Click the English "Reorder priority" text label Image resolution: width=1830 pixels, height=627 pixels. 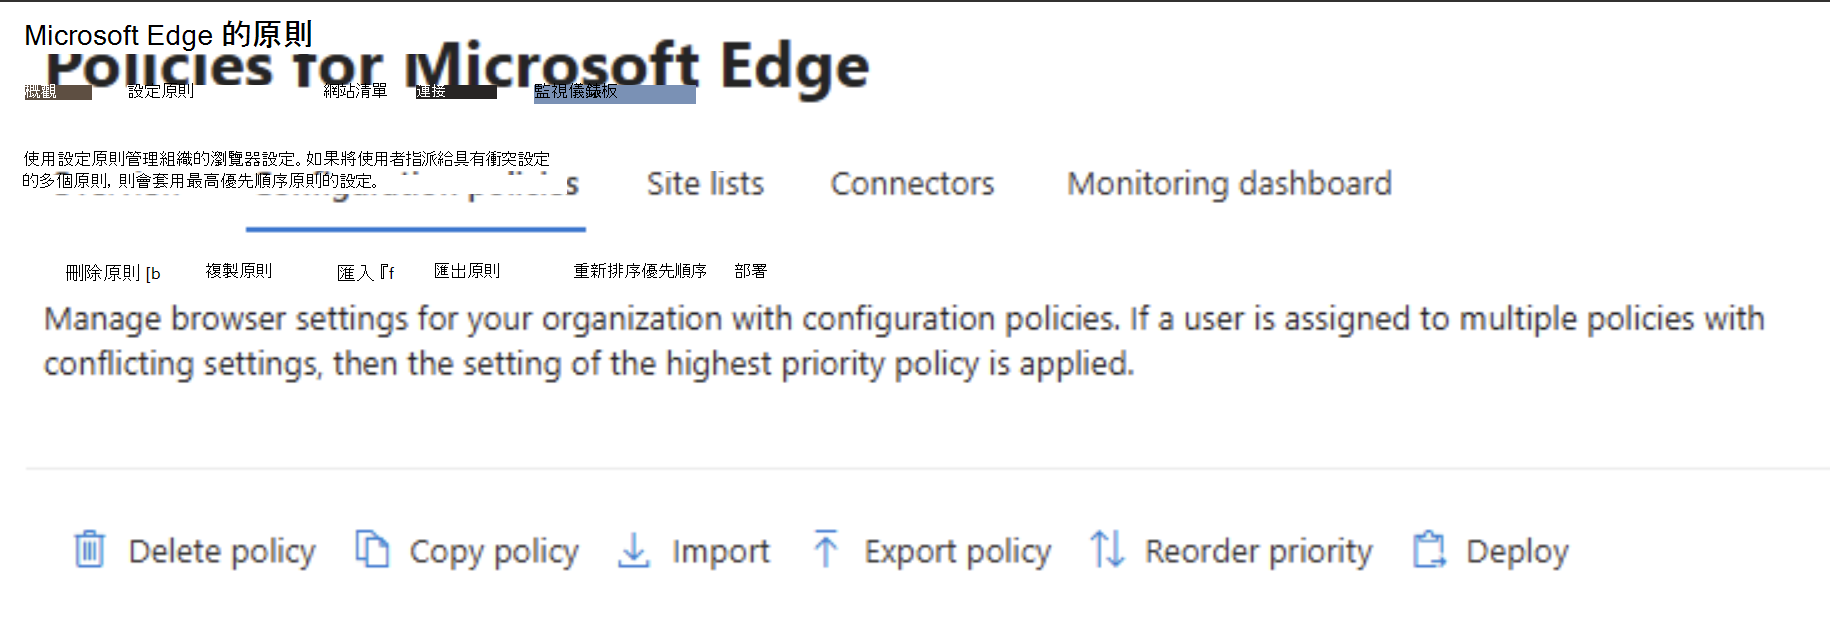click(1258, 551)
